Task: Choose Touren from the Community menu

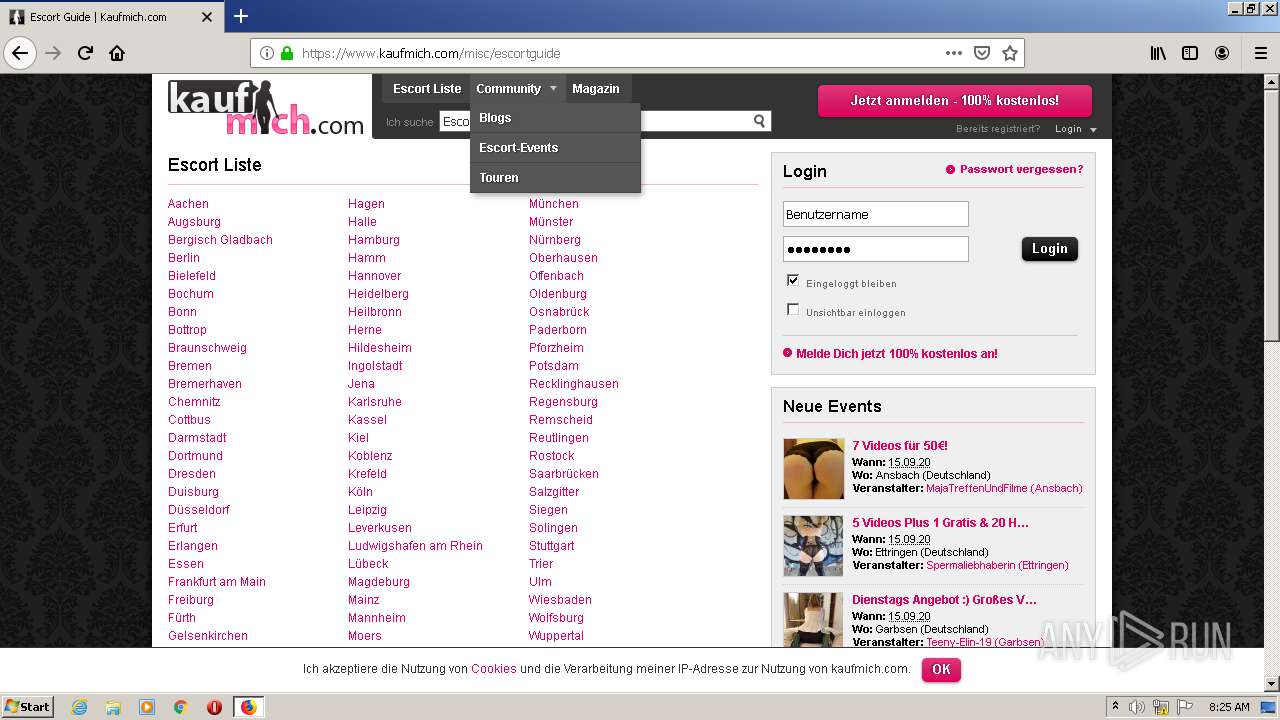Action: (x=555, y=178)
